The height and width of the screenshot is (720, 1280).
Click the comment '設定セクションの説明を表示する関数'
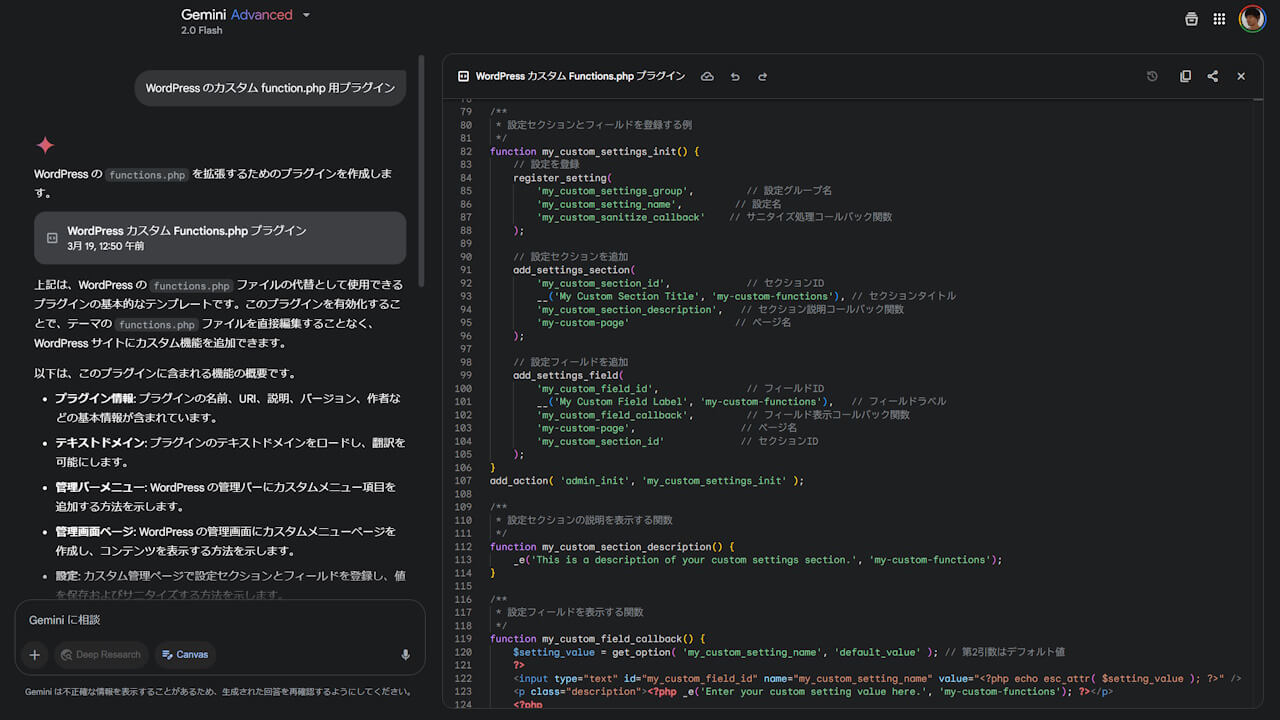[590, 520]
